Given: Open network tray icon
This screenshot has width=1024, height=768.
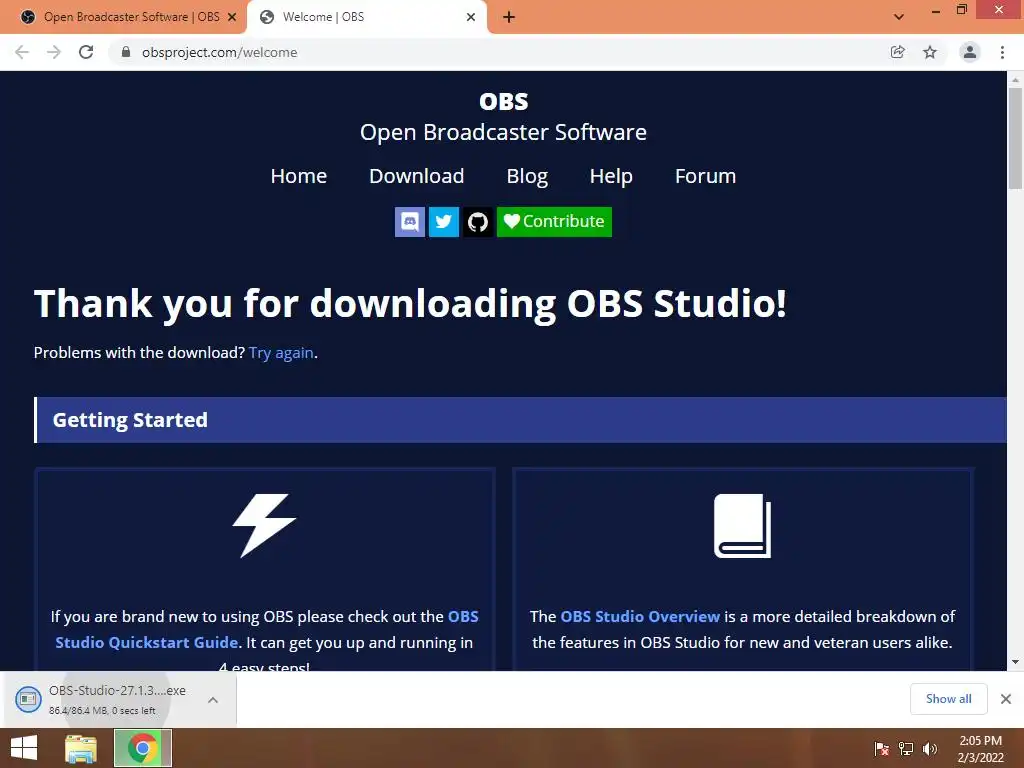Looking at the screenshot, I should tap(906, 748).
